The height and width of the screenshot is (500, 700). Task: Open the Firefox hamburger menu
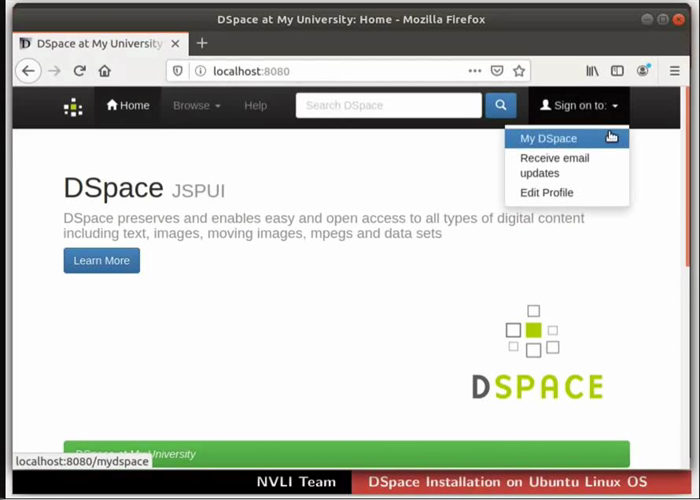tap(675, 71)
